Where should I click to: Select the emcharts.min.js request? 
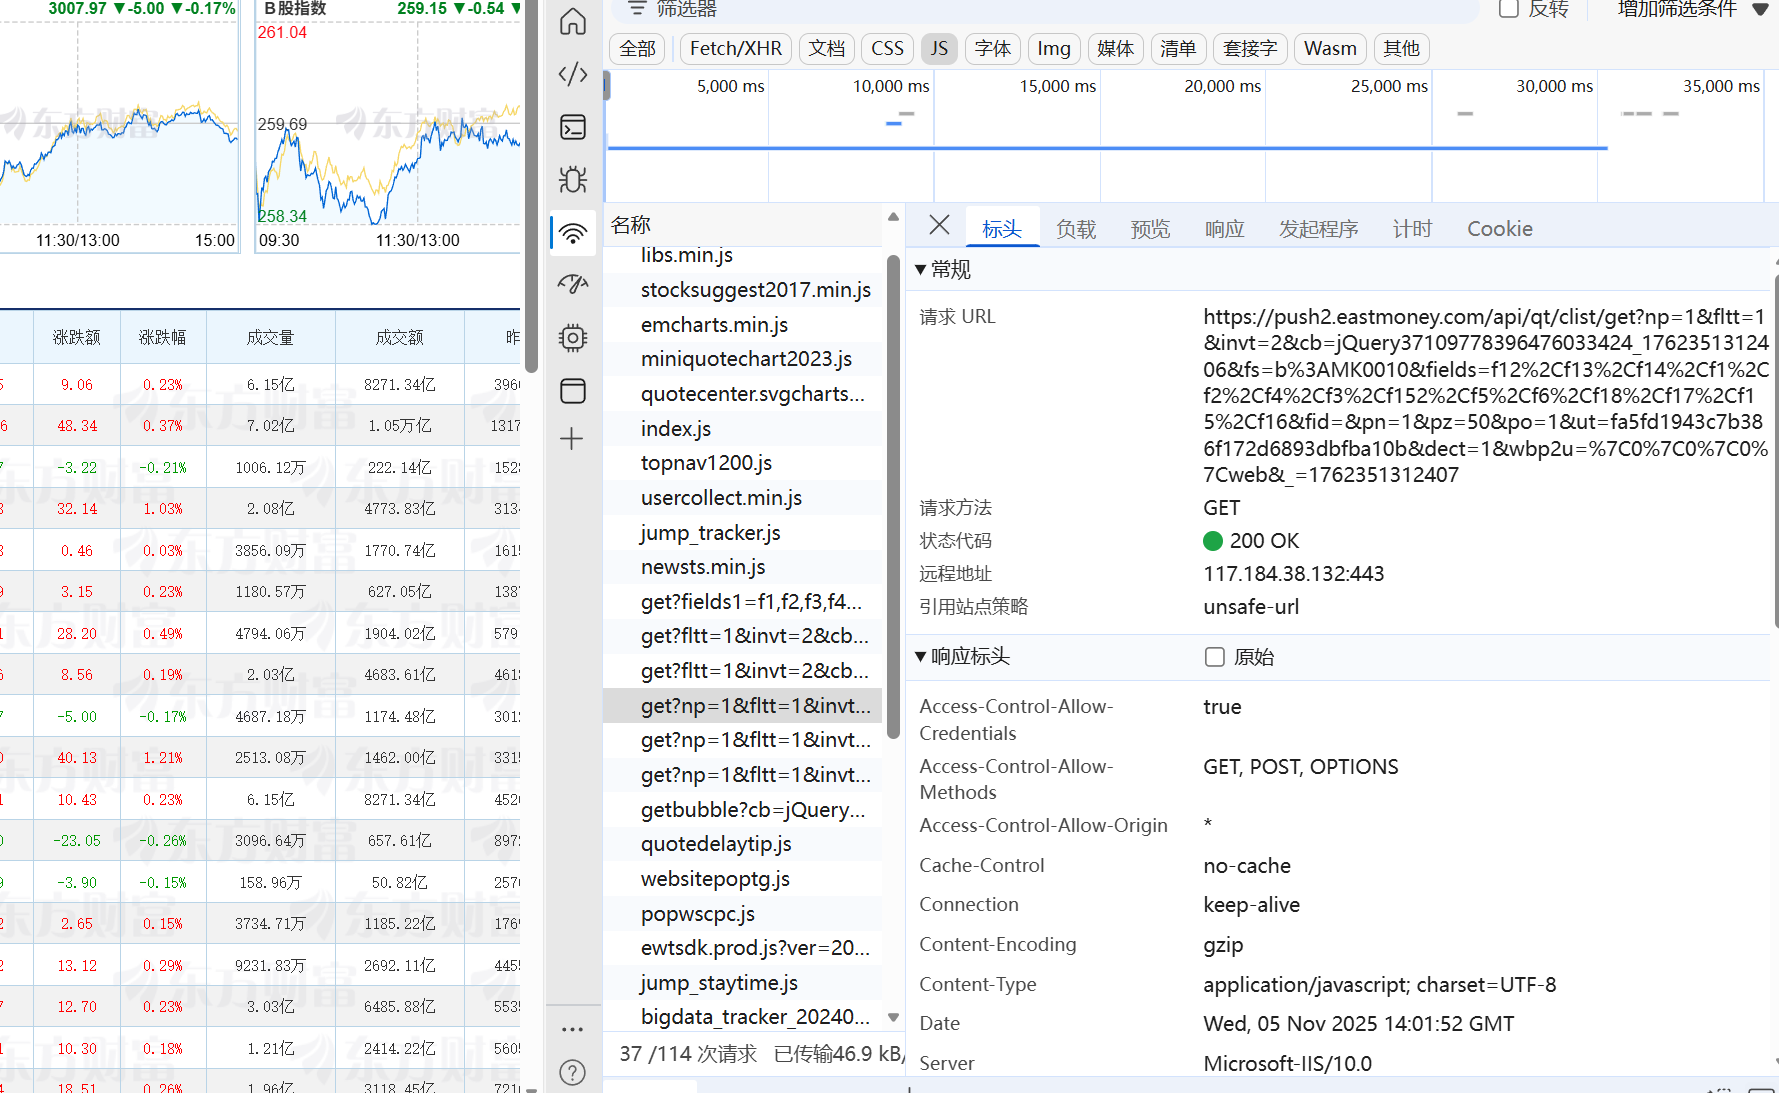[x=743, y=325]
